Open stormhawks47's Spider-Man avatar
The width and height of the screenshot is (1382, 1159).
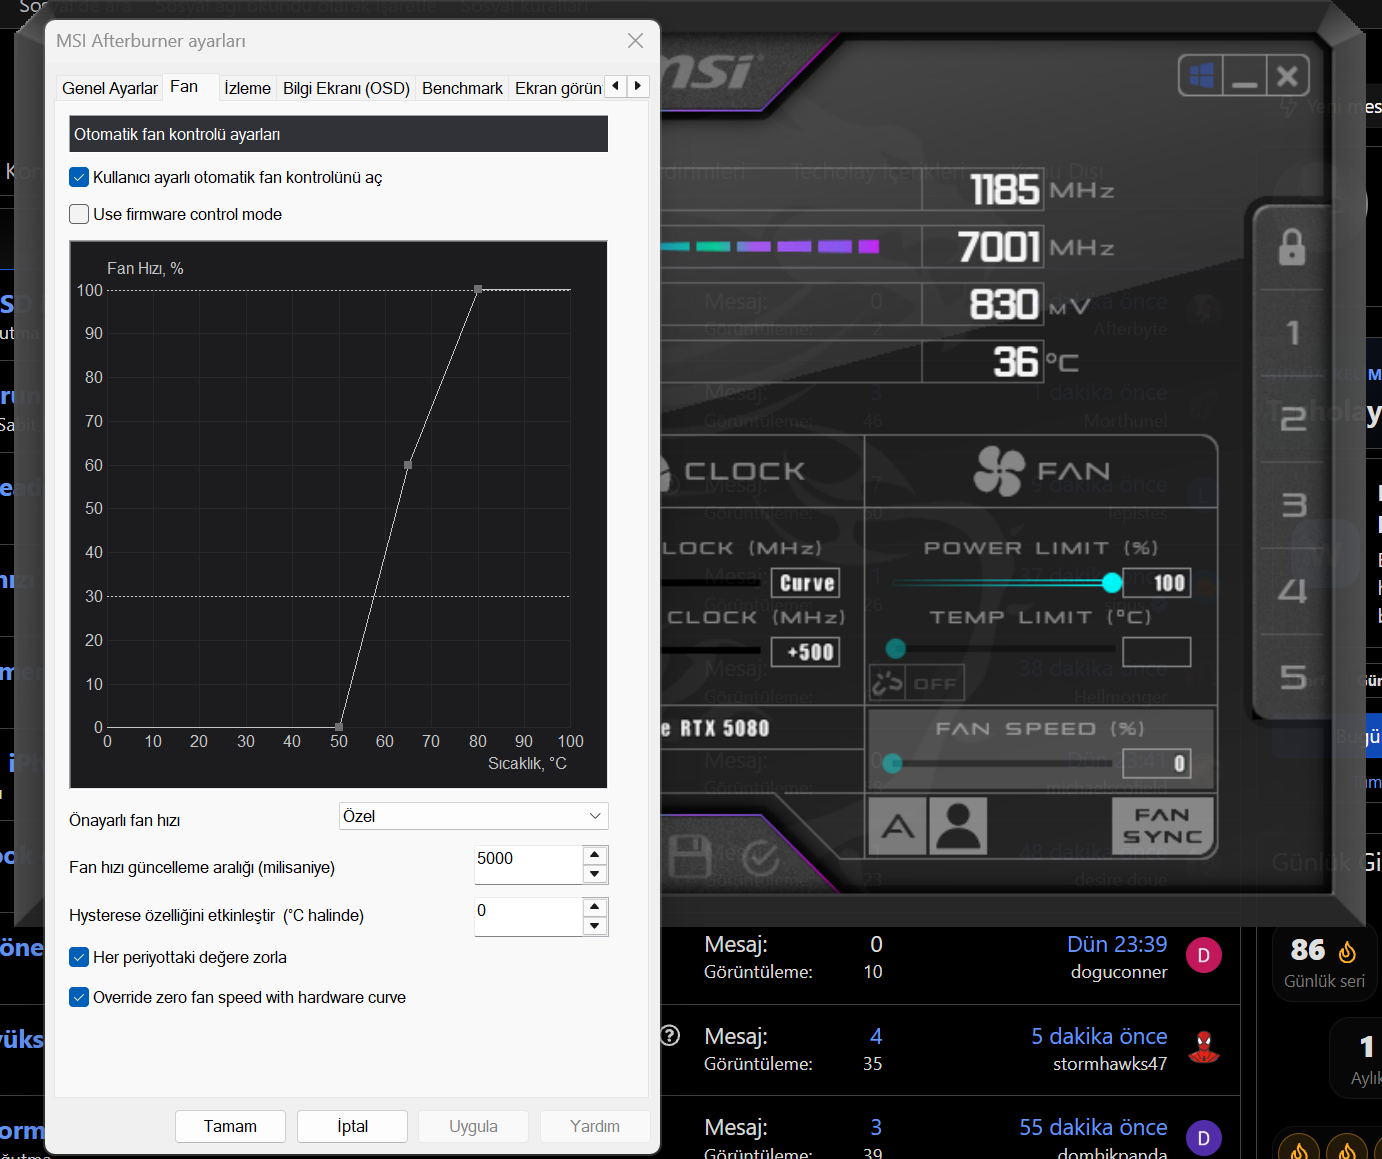tap(1204, 1047)
